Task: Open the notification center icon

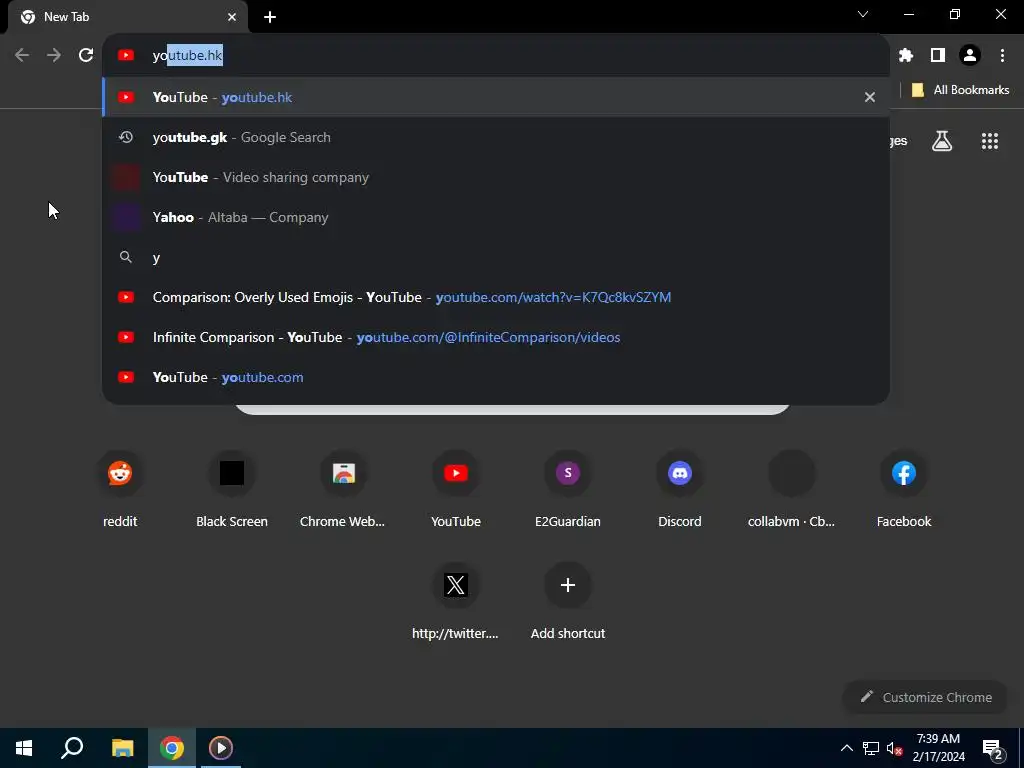Action: (x=993, y=749)
